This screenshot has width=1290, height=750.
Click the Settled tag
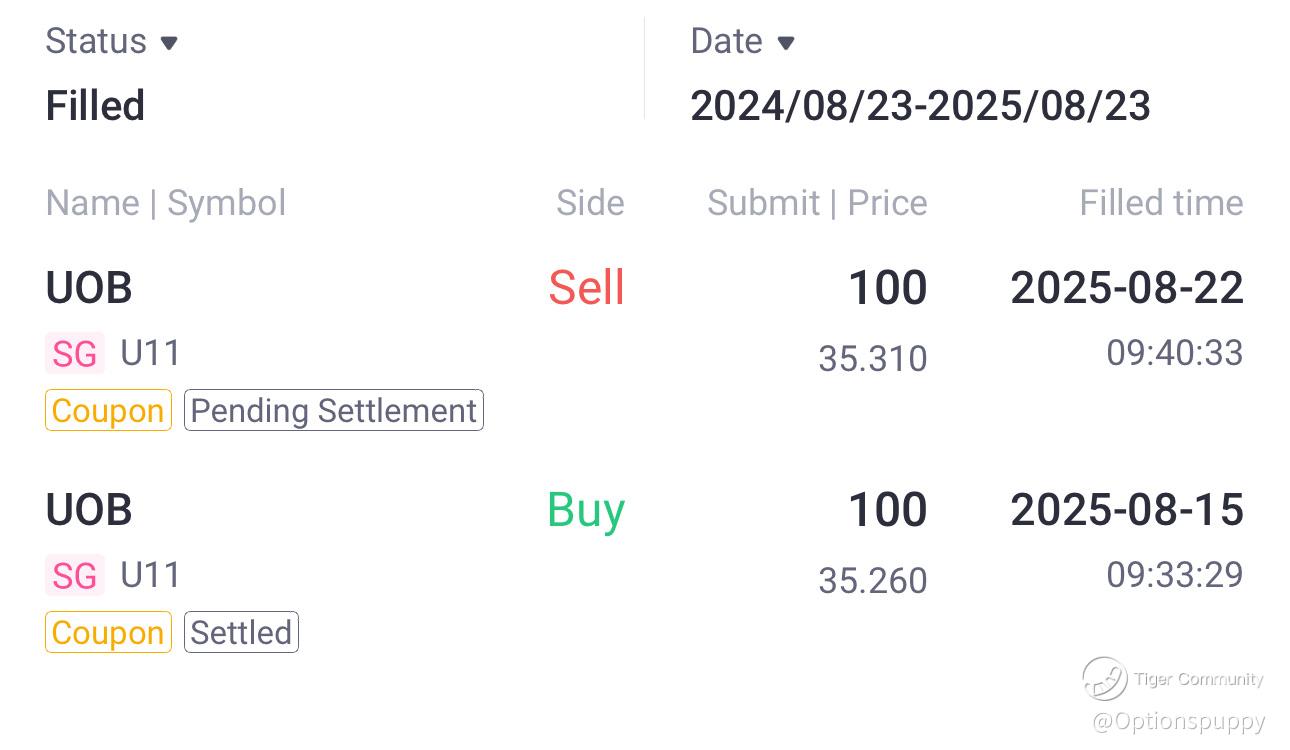point(241,633)
